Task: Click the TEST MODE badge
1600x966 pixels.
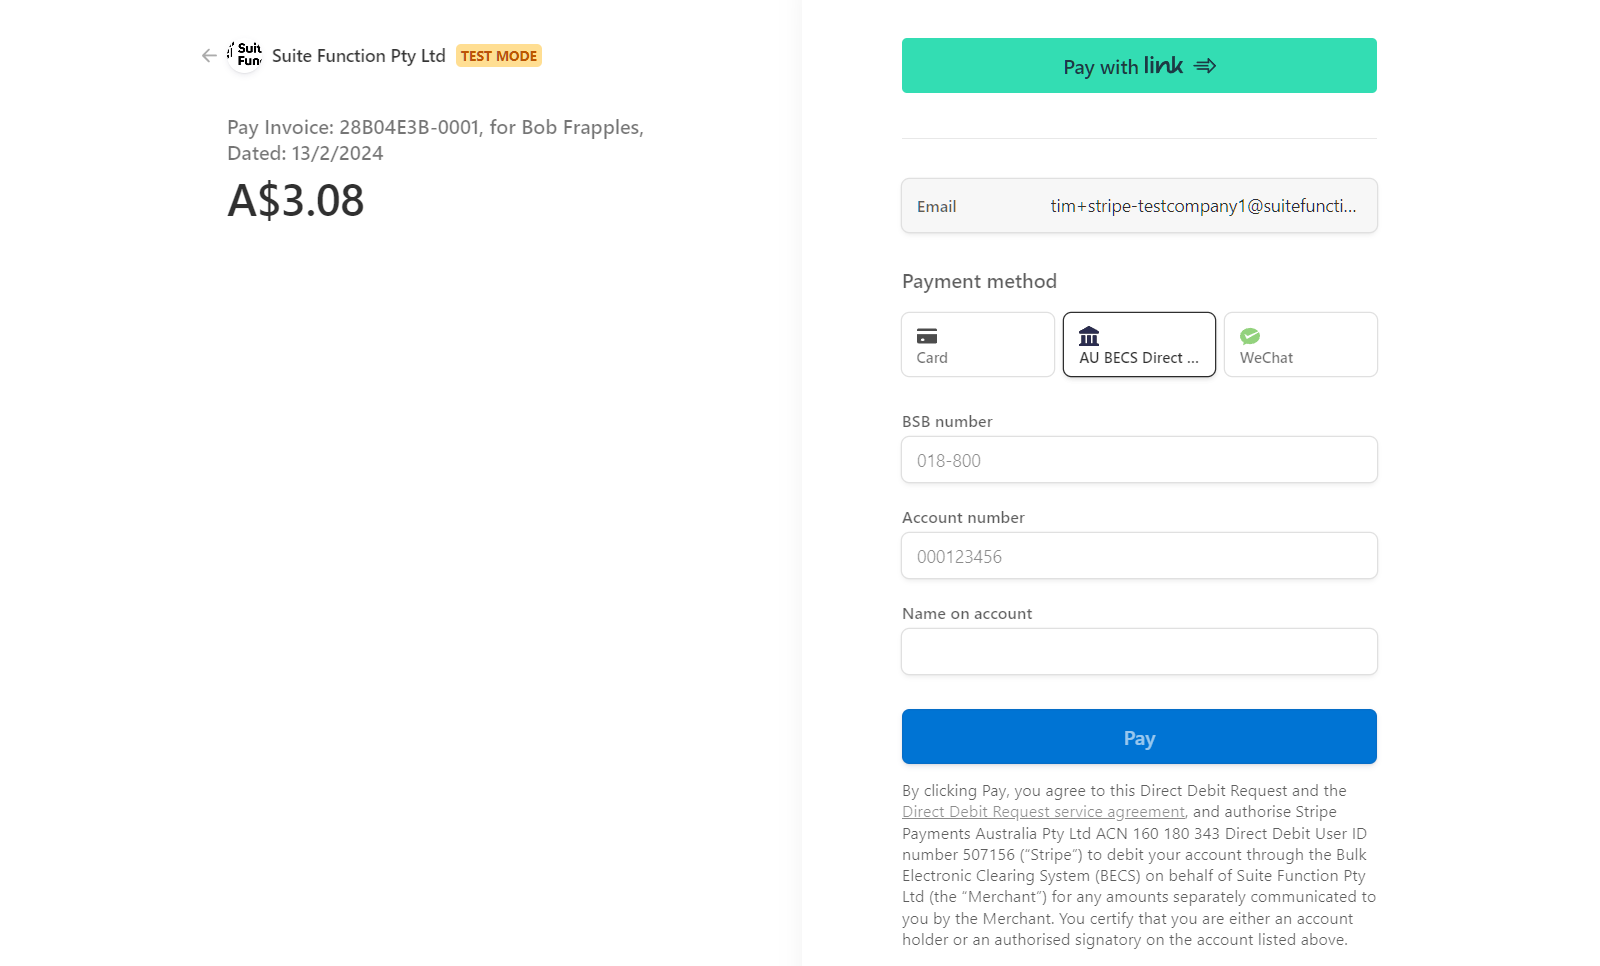Action: [498, 56]
